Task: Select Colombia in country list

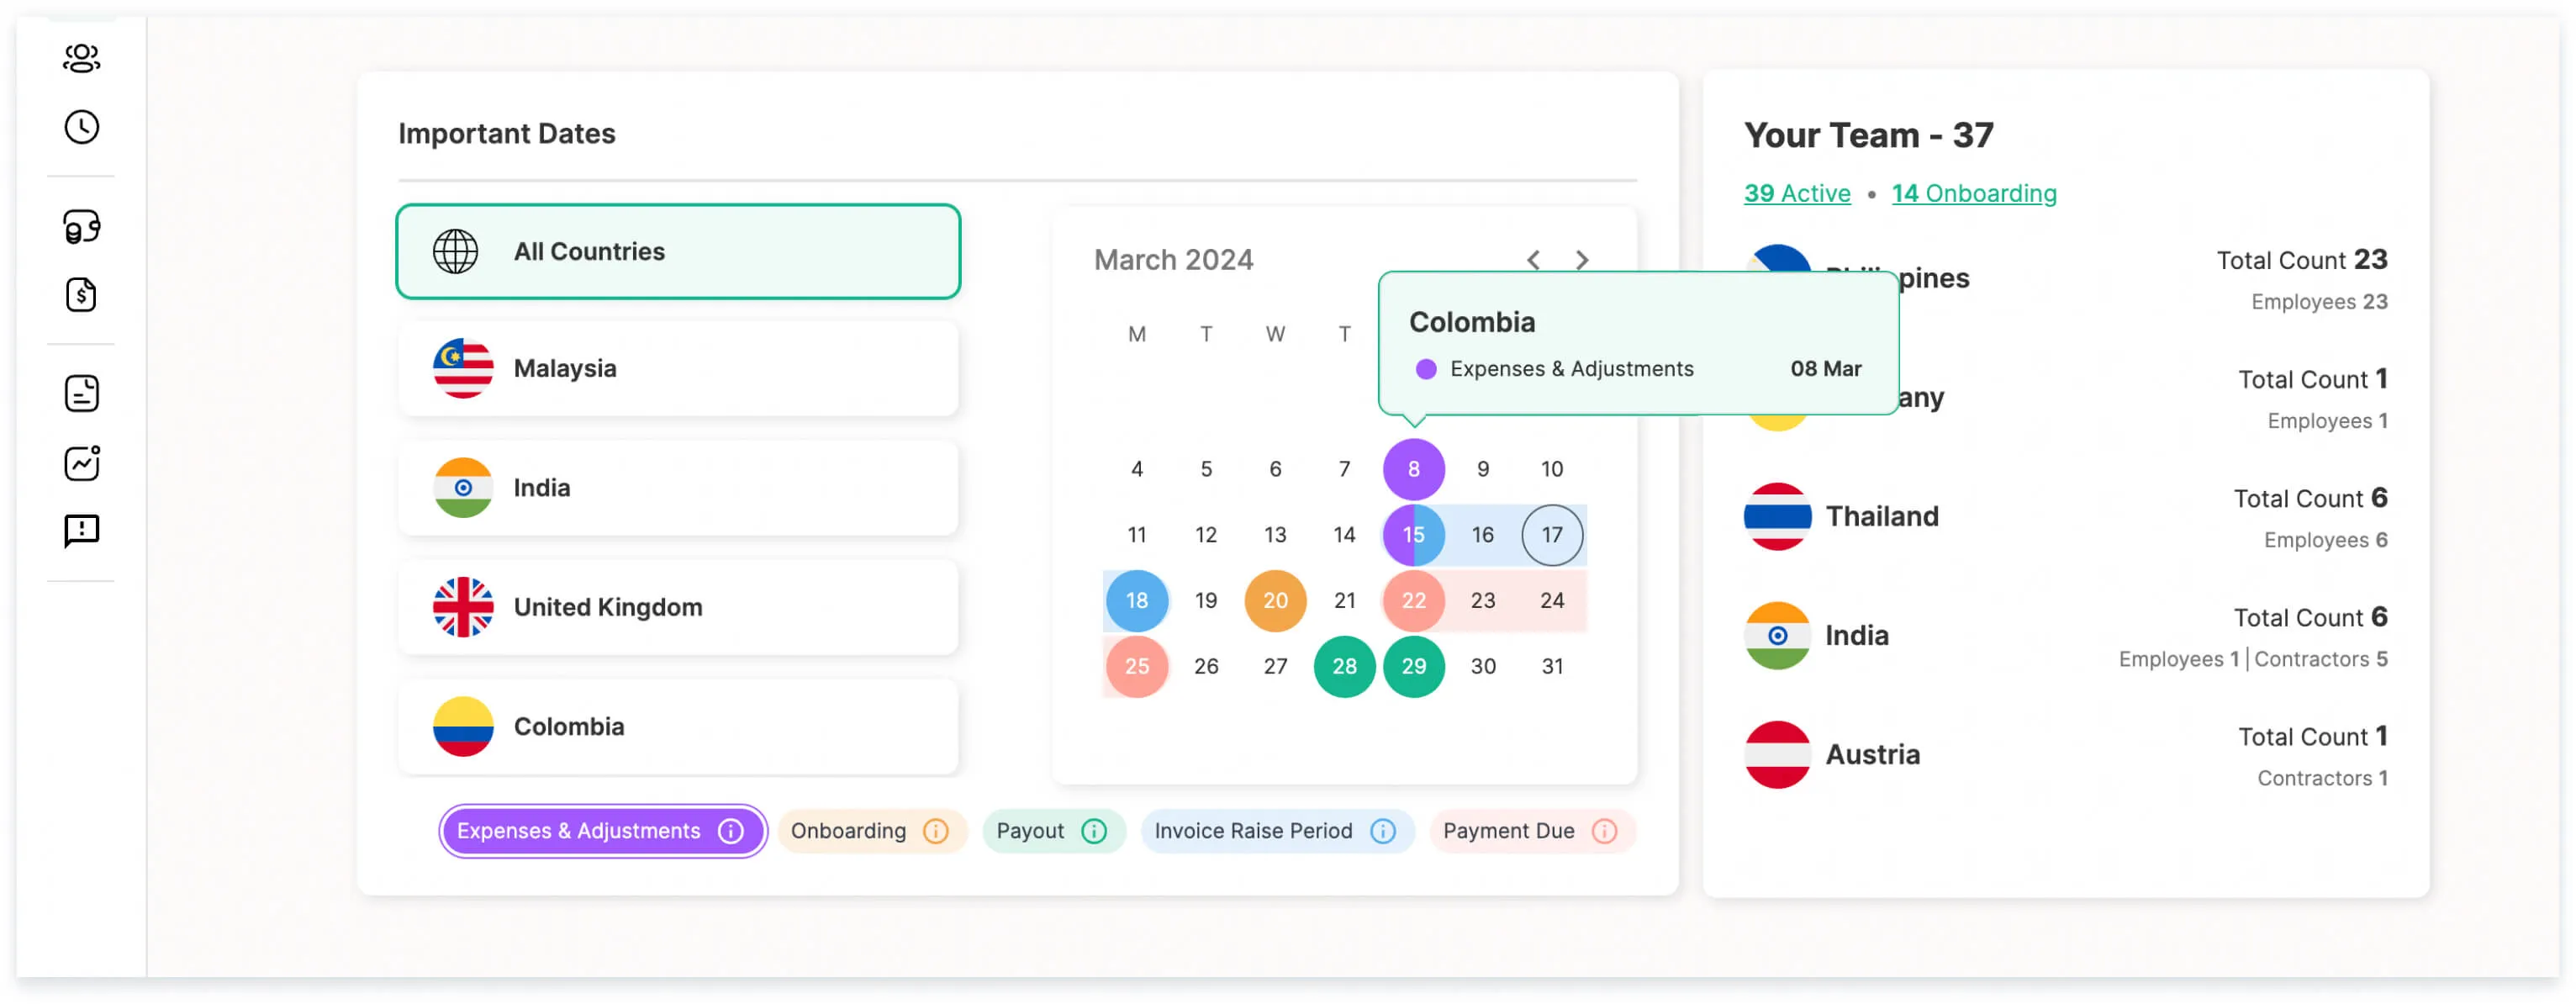Action: tap(678, 727)
